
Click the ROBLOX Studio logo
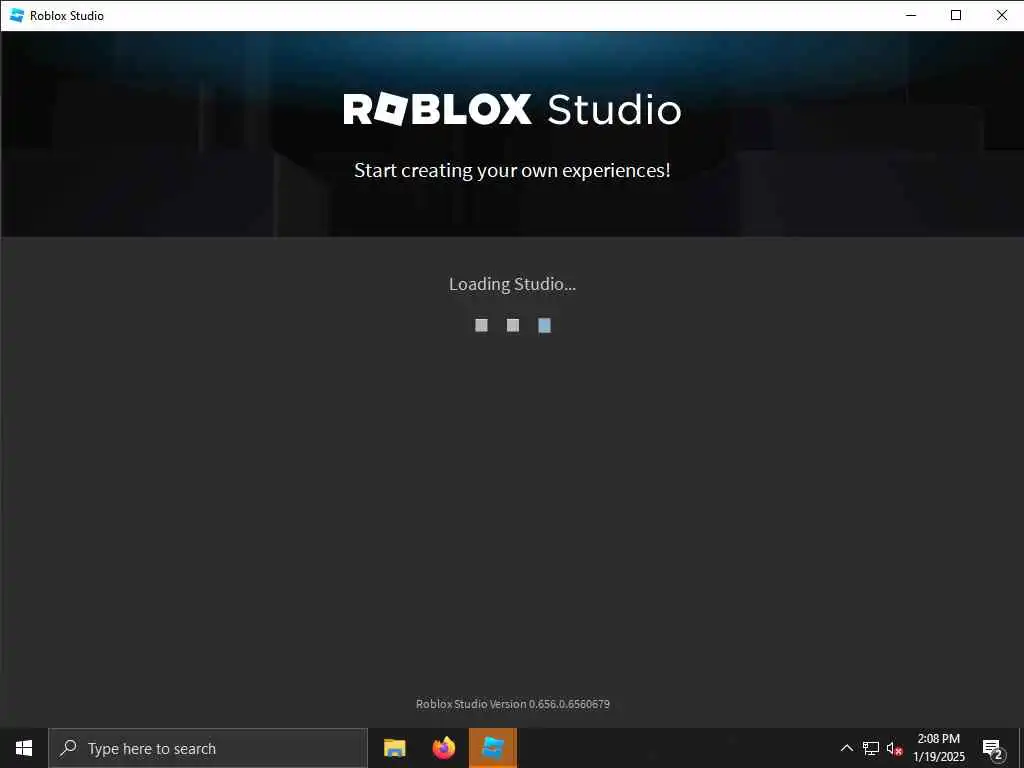coord(512,109)
